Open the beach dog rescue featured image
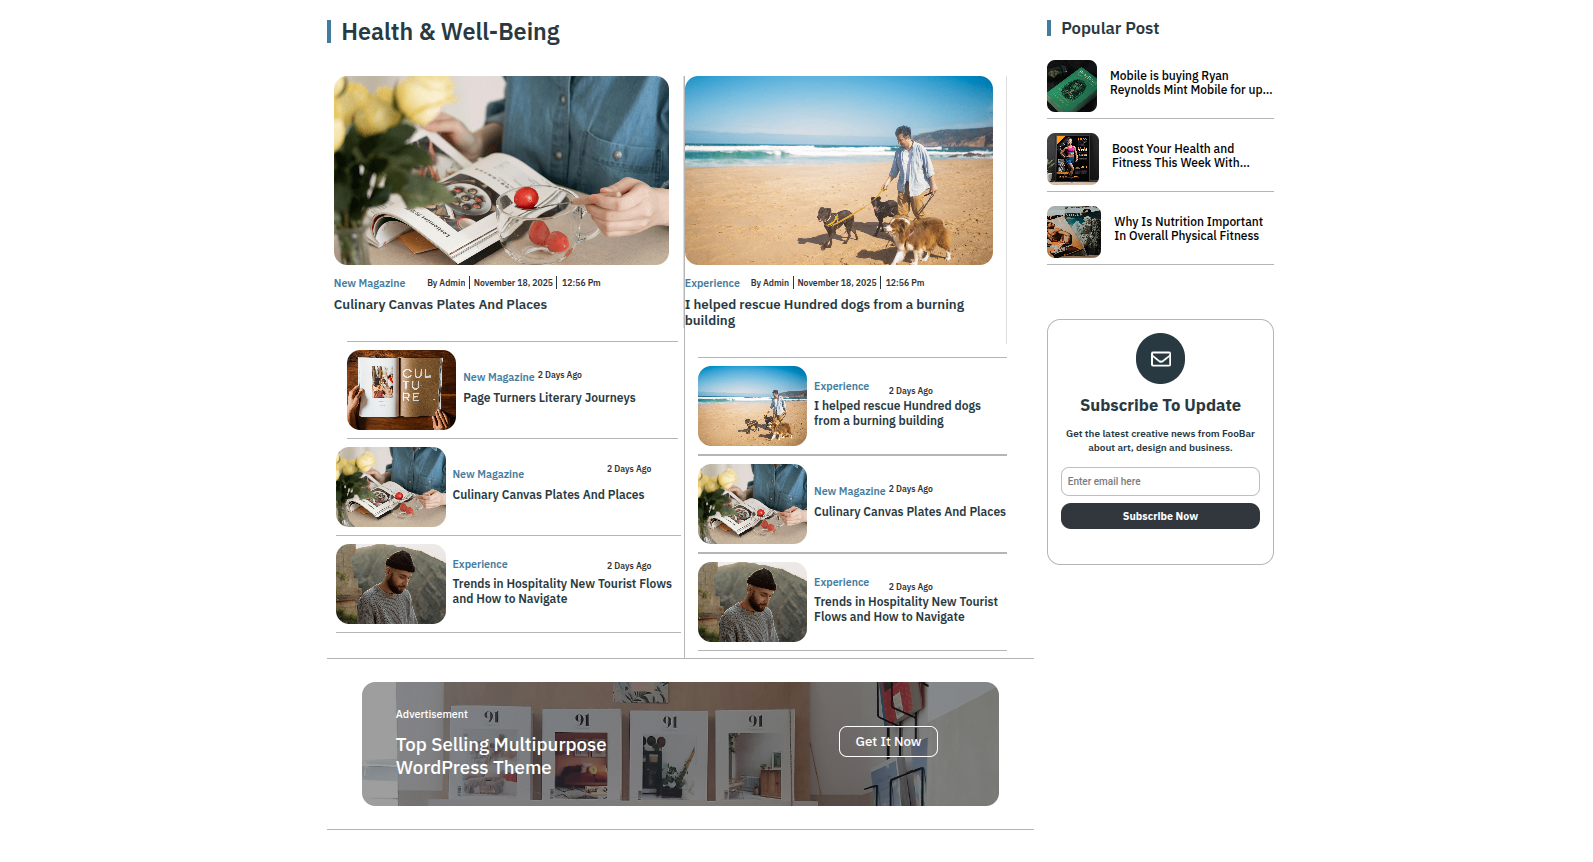Screen dimensions: 1593x862 click(839, 170)
